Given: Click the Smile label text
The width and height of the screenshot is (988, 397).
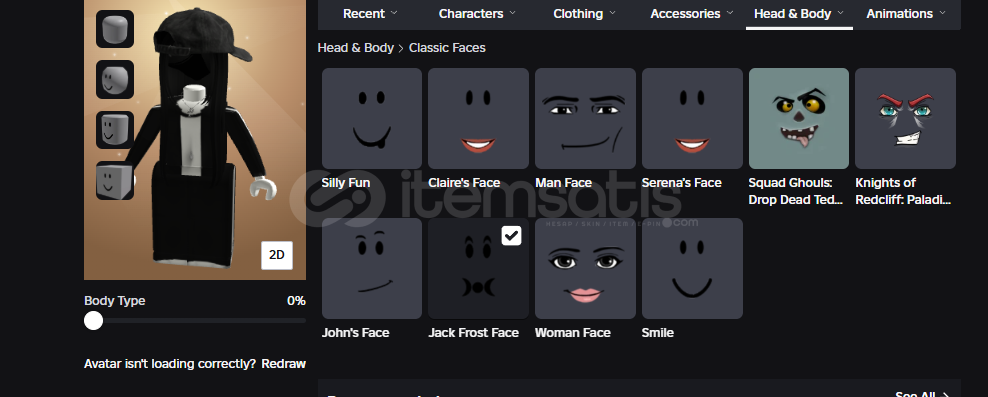Looking at the screenshot, I should tap(658, 333).
